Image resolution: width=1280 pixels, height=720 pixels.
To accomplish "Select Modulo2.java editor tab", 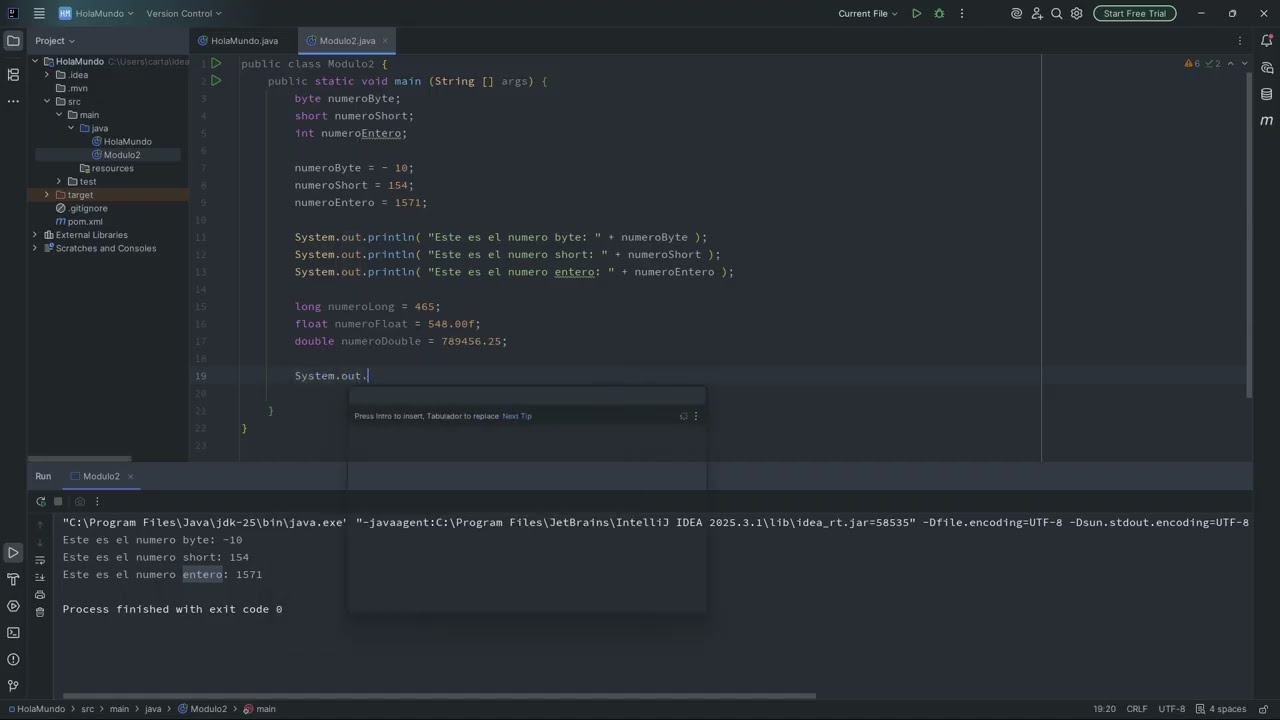I will pos(346,41).
